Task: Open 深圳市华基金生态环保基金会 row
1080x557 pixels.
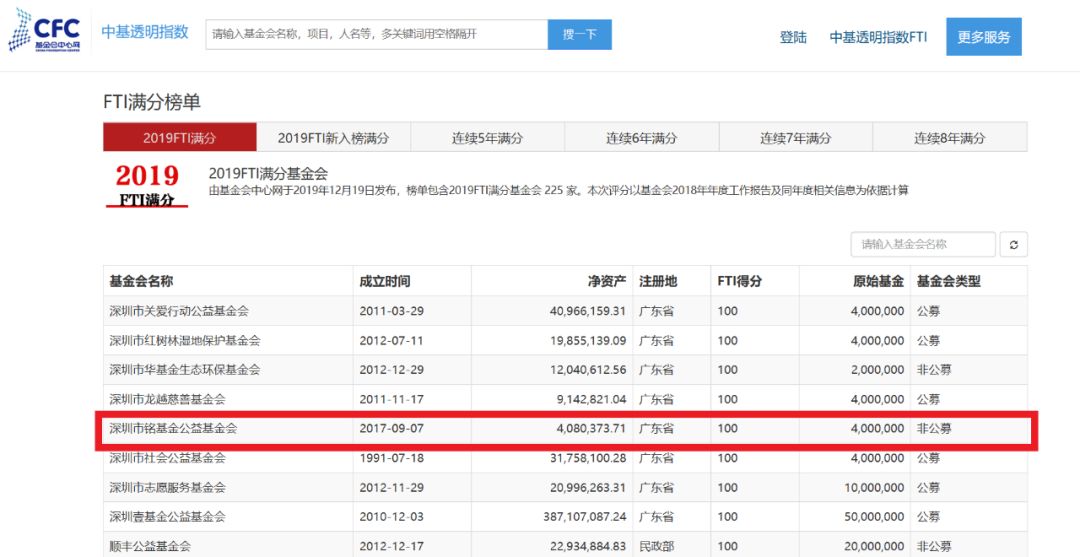Action: click(x=185, y=370)
